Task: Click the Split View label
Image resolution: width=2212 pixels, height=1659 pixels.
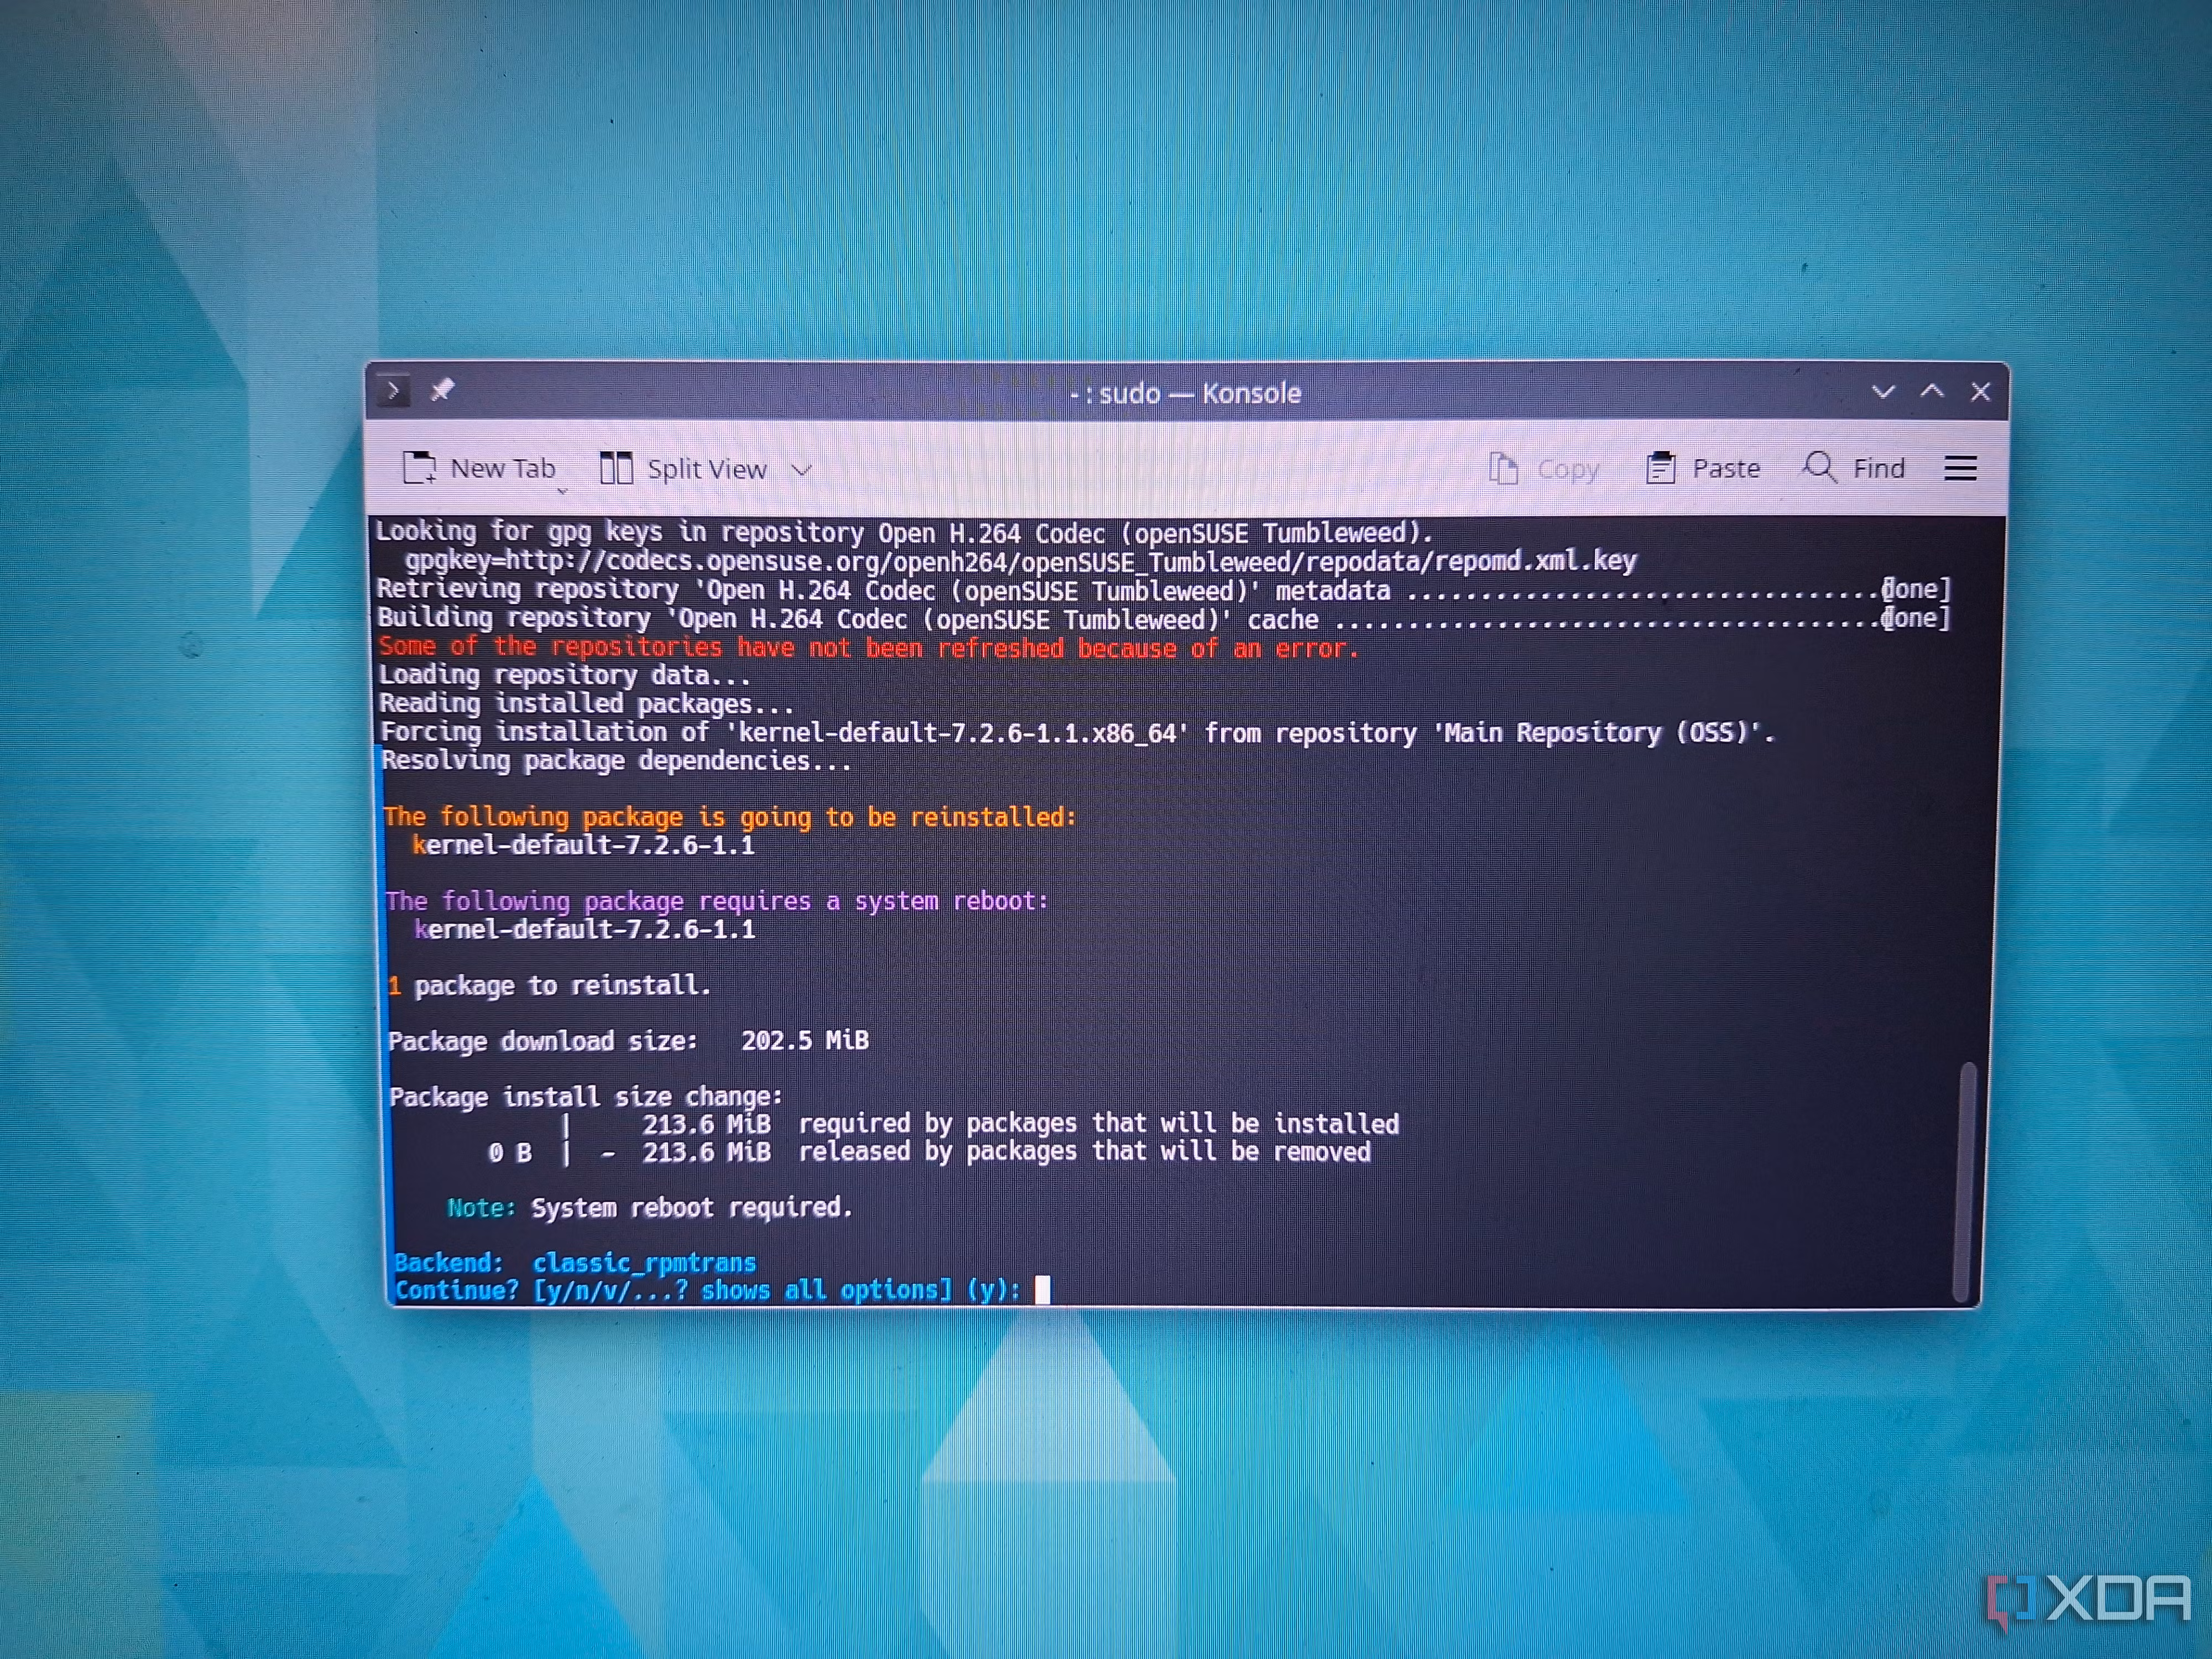Action: pos(707,469)
